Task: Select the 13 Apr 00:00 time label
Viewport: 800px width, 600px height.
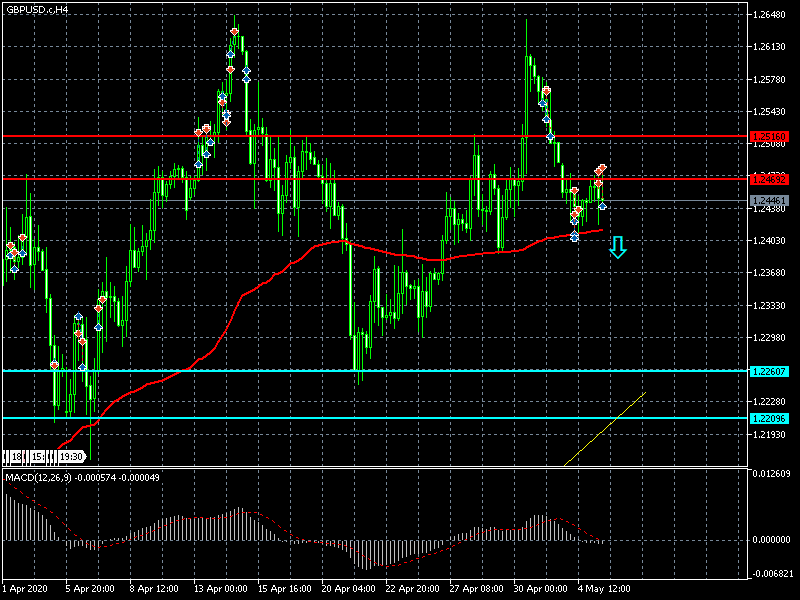Action: (221, 587)
